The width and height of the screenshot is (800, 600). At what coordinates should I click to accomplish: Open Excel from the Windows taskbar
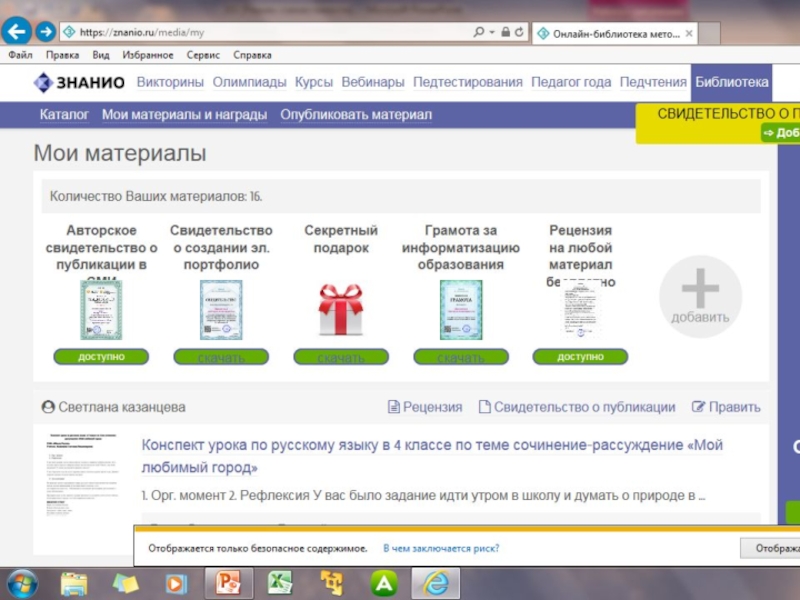coord(280,583)
